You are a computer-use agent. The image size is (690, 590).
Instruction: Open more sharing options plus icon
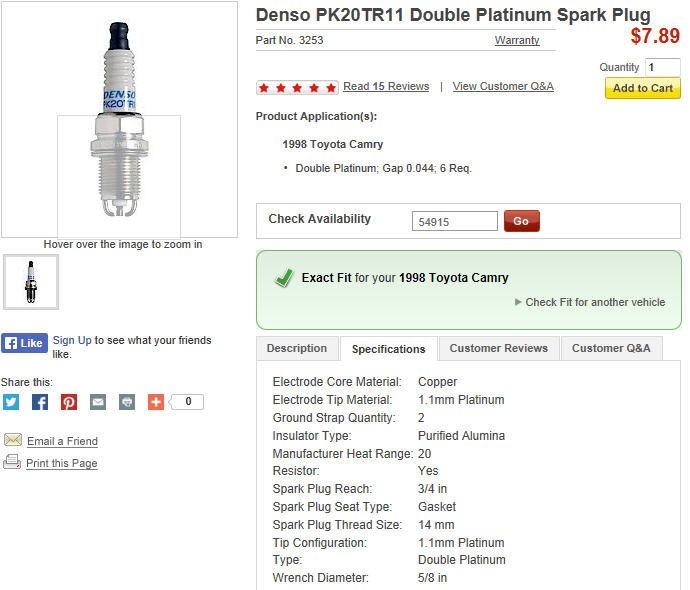[156, 402]
